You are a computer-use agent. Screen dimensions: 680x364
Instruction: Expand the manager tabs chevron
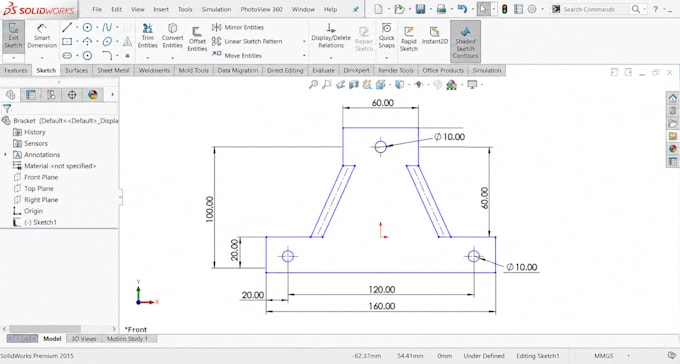tap(112, 95)
